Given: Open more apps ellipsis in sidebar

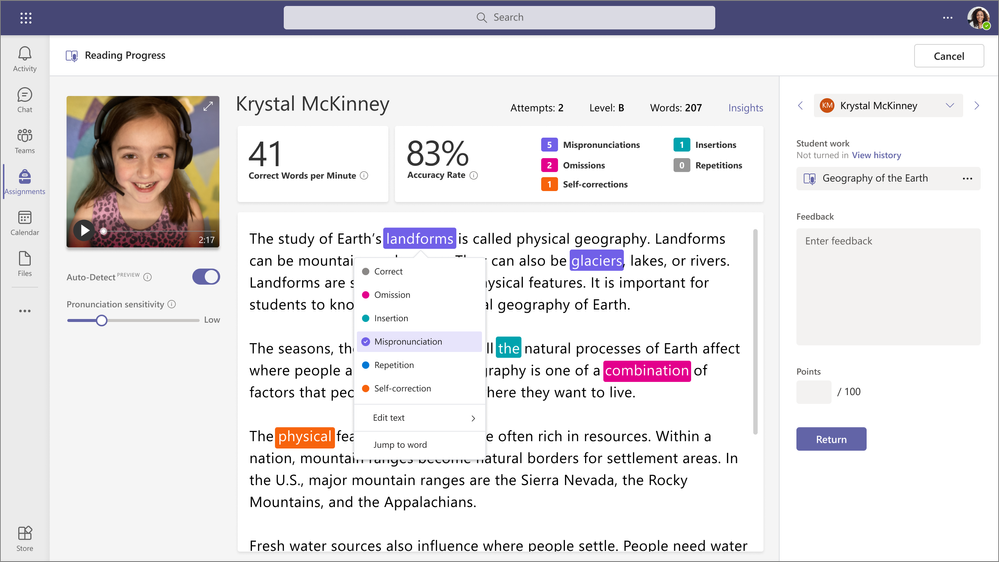Looking at the screenshot, I should 25,311.
